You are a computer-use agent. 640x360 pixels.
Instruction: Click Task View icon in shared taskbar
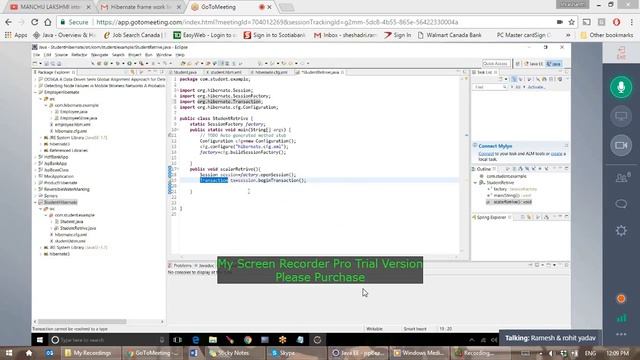pos(178,340)
